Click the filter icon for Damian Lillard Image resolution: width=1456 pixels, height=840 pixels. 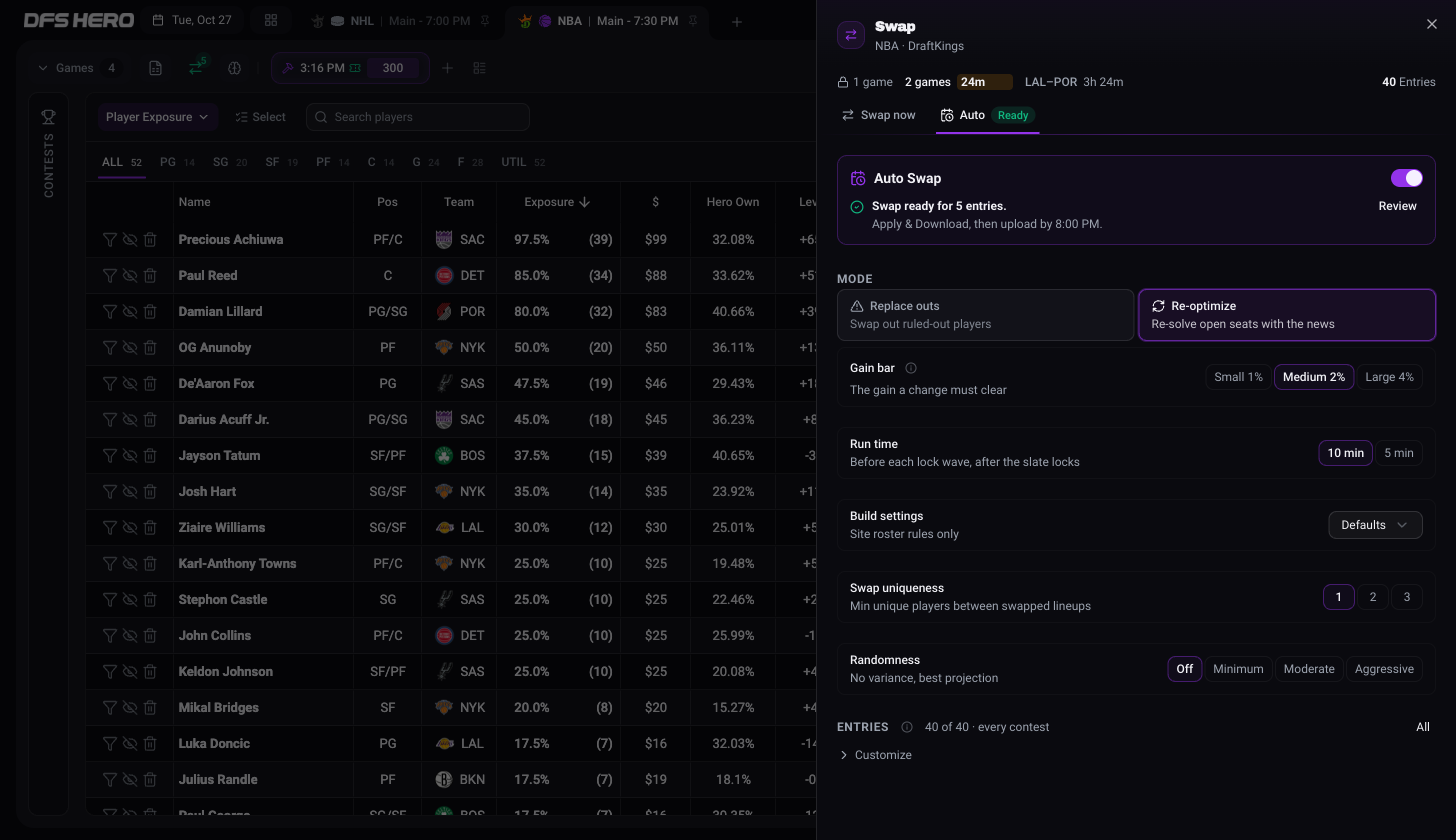110,312
